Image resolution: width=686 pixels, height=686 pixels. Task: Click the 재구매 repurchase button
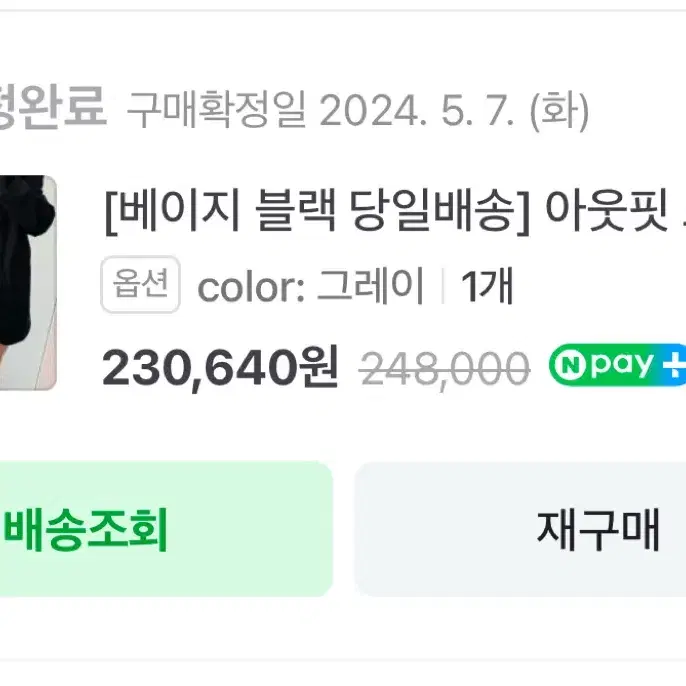(520, 529)
